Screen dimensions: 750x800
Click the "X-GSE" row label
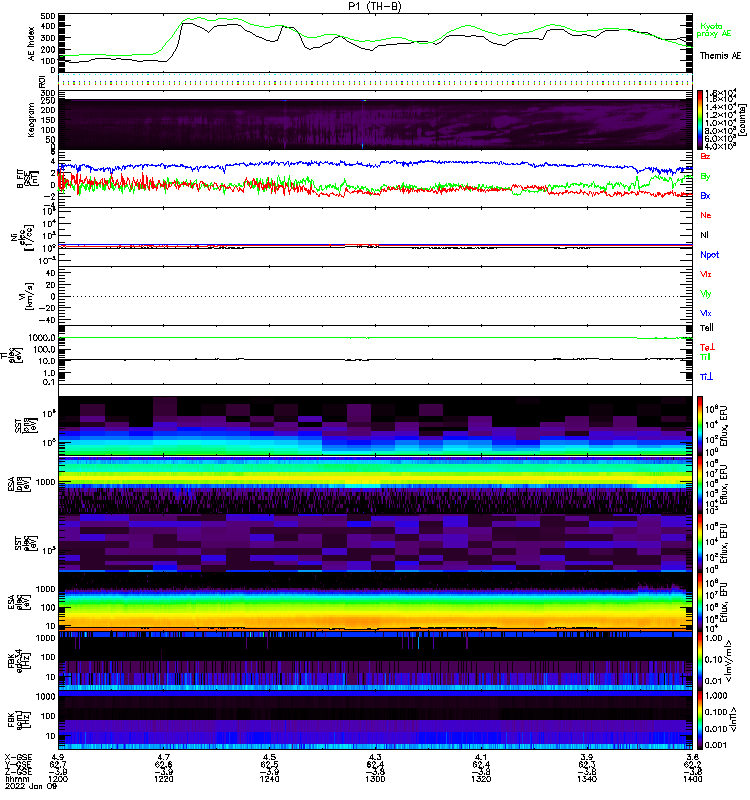point(17,757)
